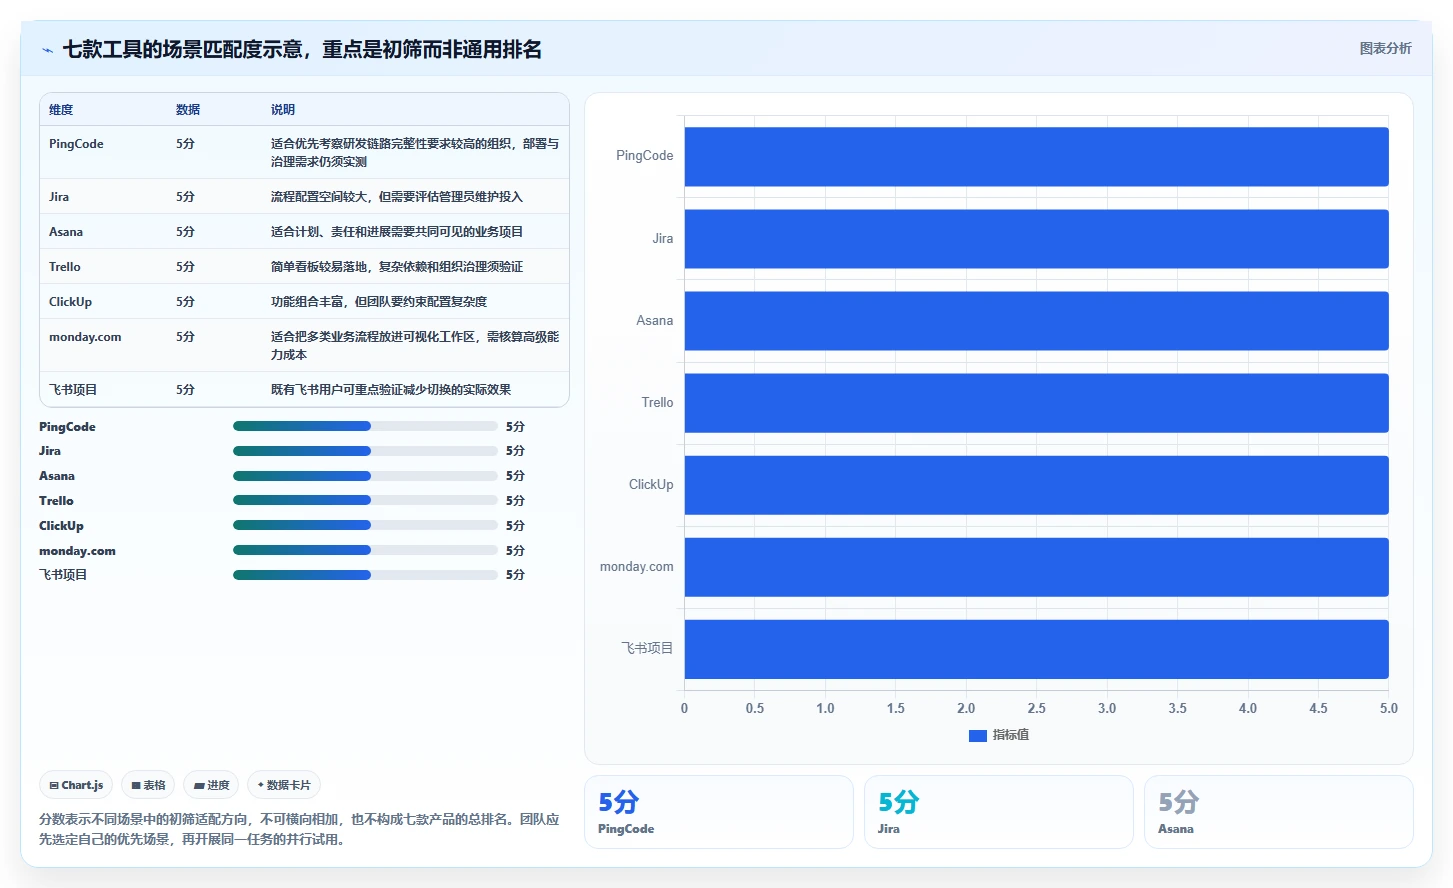Click the 功能组合丰富 description for ClickUp
The width and height of the screenshot is (1453, 888).
pyautogui.click(x=379, y=302)
